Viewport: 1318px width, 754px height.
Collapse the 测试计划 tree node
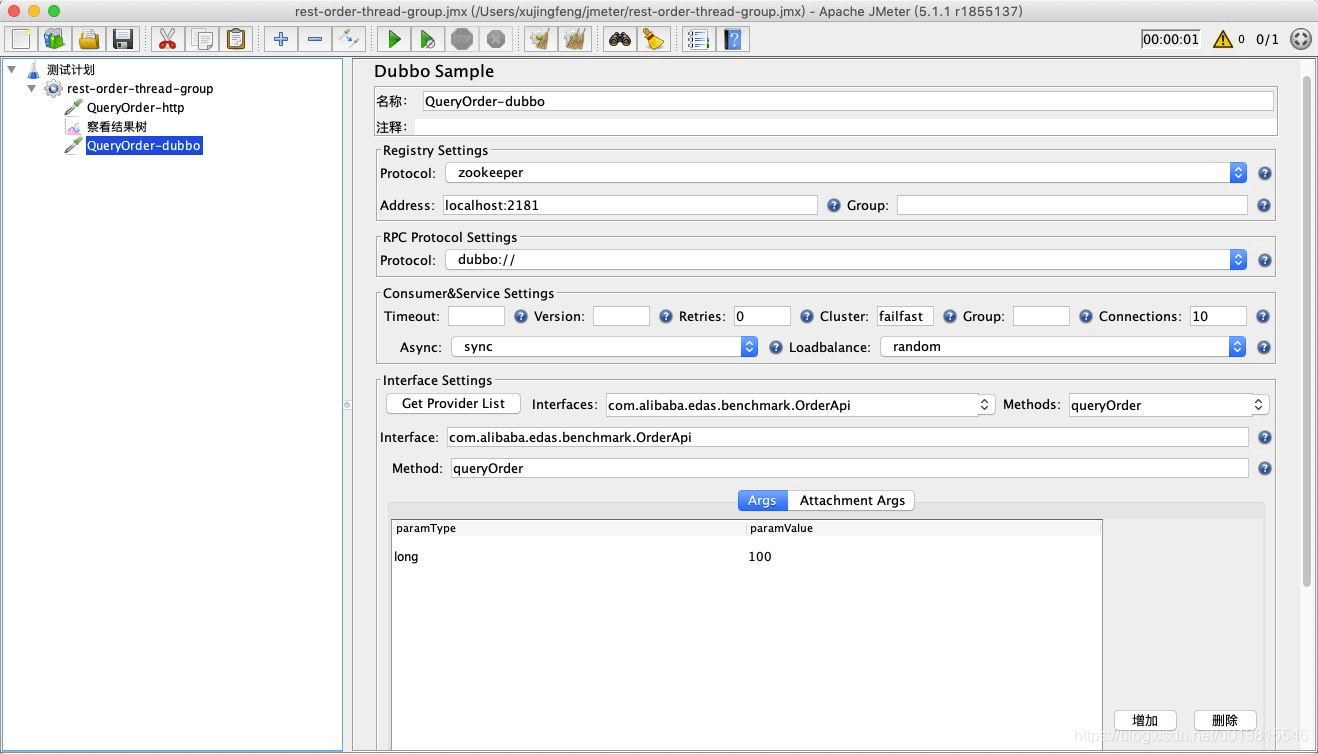[x=11, y=69]
